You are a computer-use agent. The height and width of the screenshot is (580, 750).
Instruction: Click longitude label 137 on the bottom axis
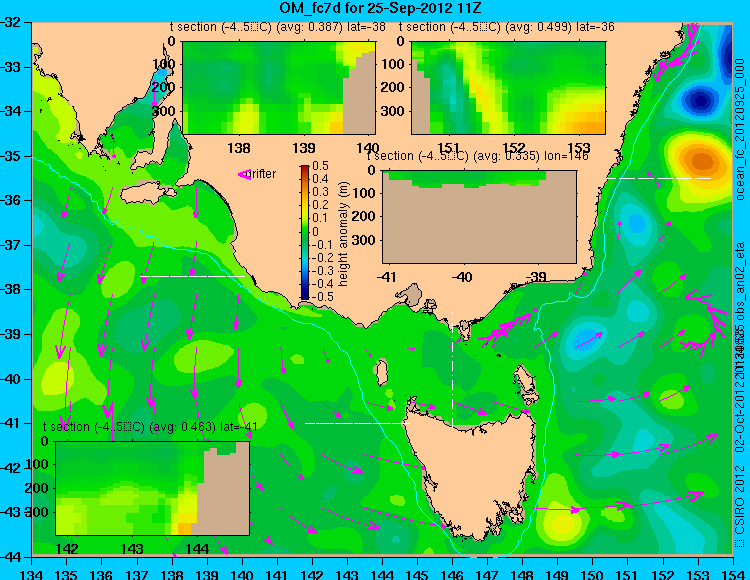click(x=137, y=574)
